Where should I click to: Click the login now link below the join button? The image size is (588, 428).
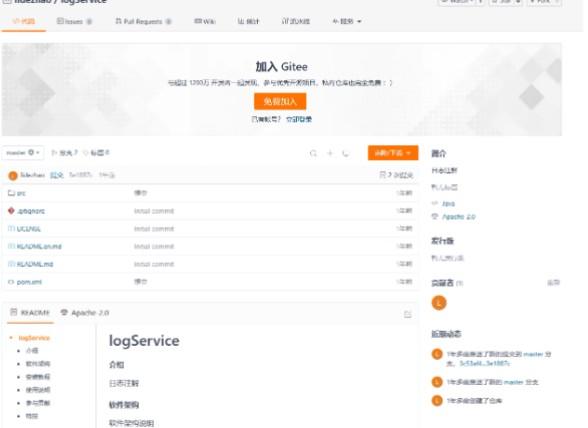coord(299,119)
